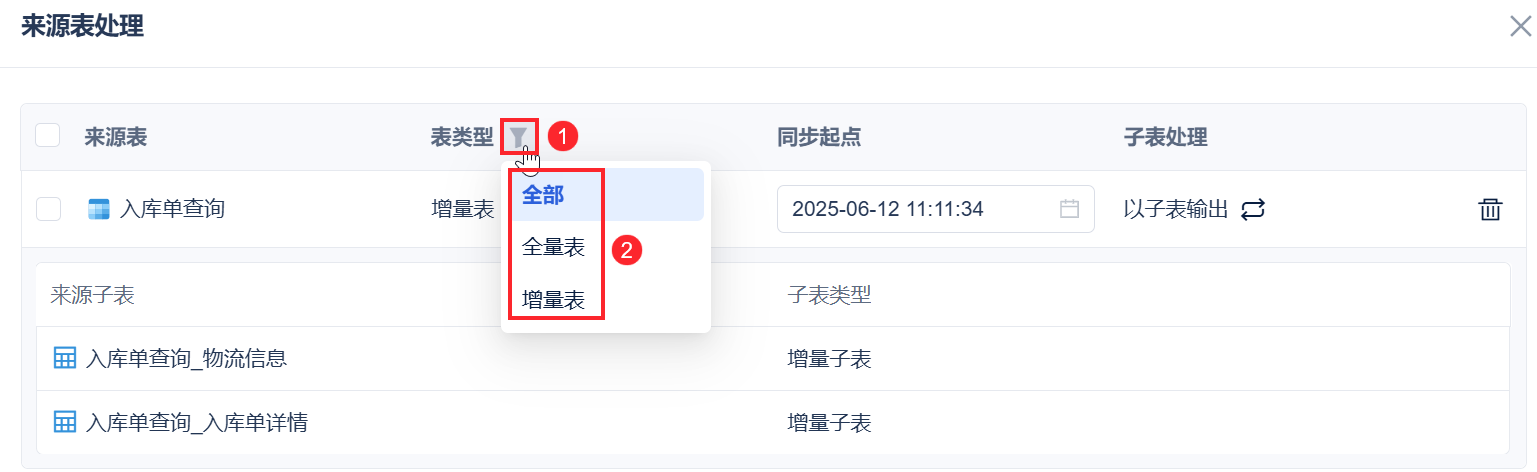
Task: Click the 表类型 column header
Action: tap(462, 137)
